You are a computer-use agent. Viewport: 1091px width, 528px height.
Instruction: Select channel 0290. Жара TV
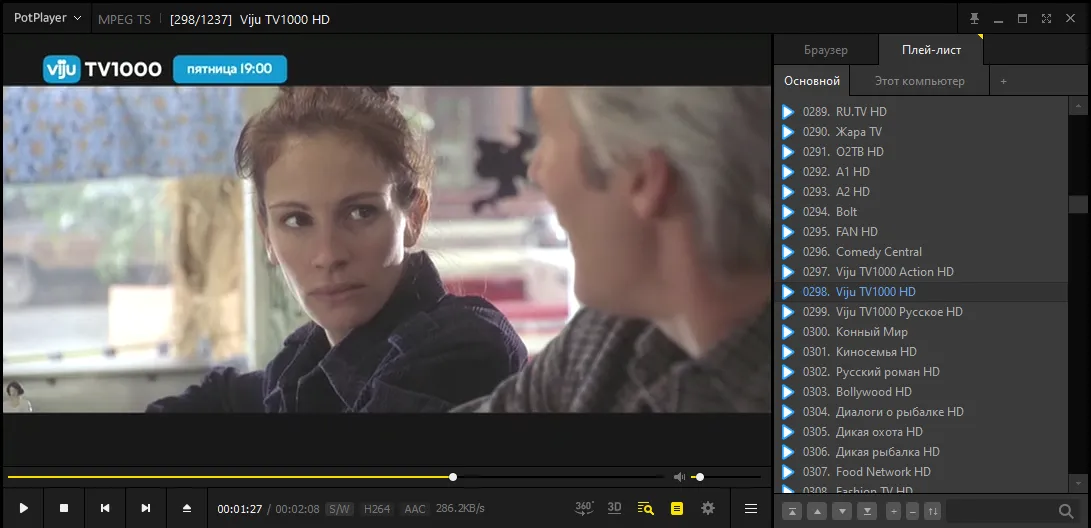921,131
